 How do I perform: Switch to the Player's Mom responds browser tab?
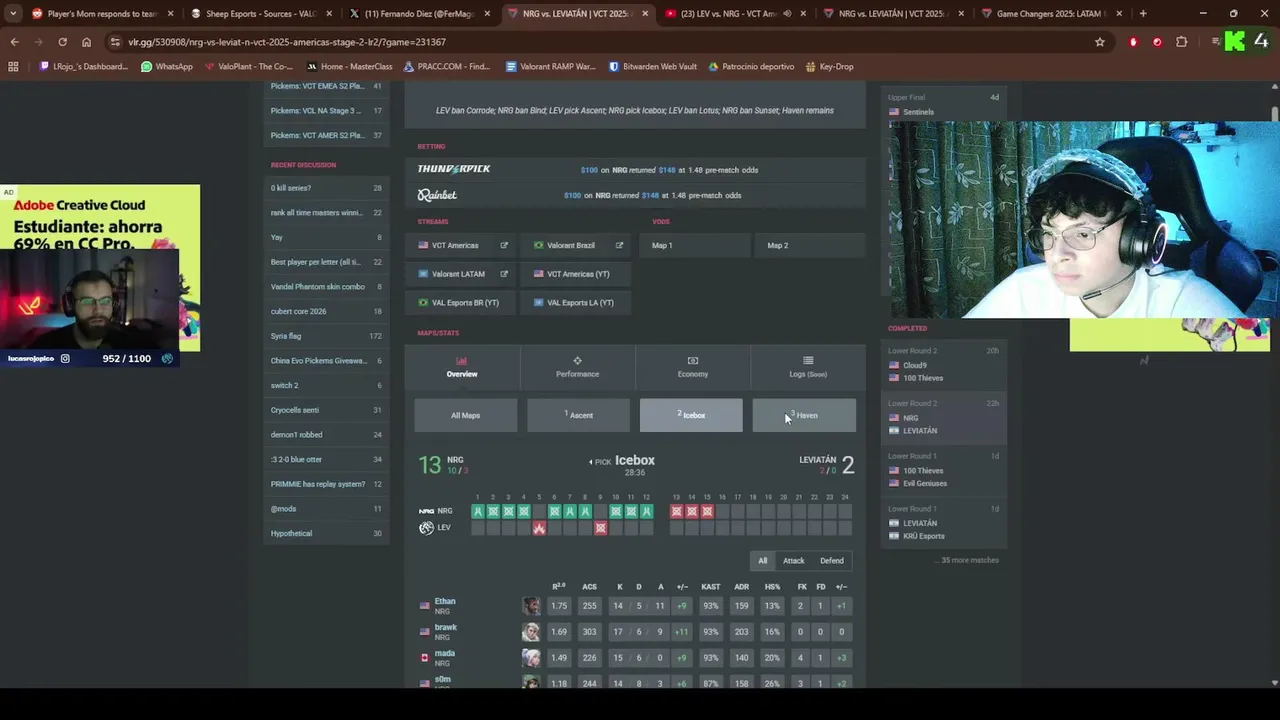tap(102, 14)
